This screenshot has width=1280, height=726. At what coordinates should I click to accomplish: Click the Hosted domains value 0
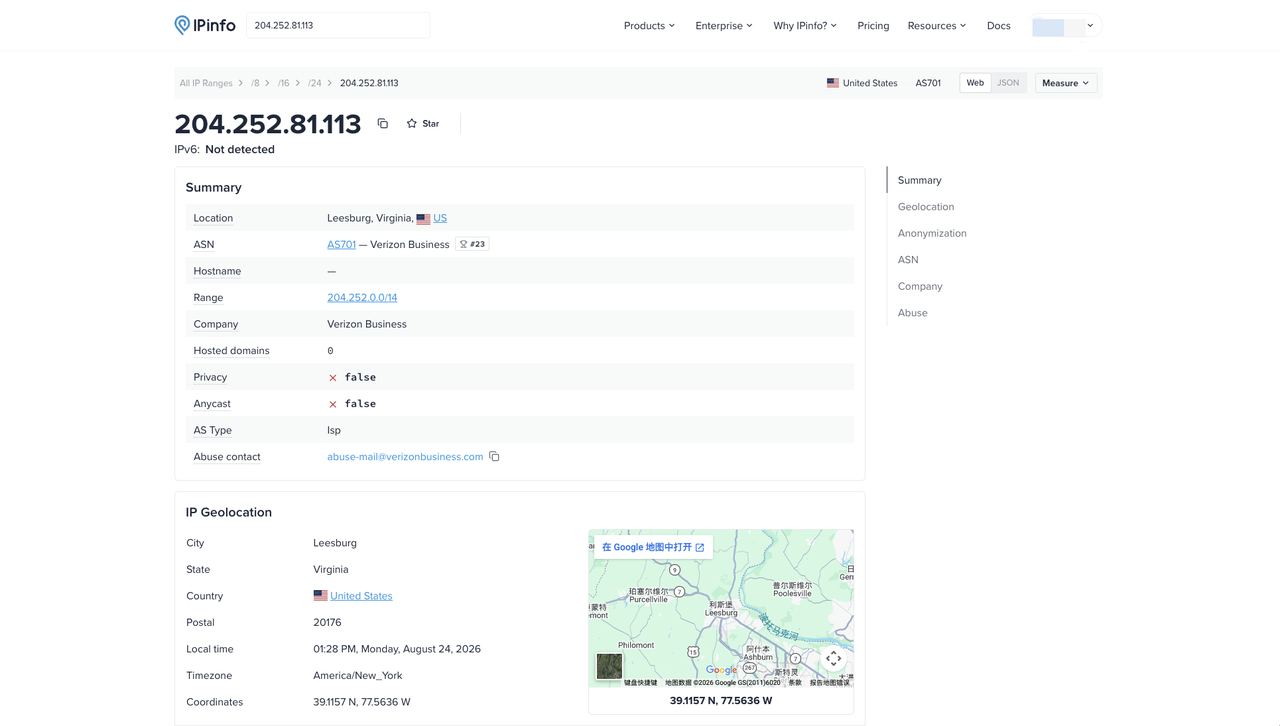[x=330, y=351]
